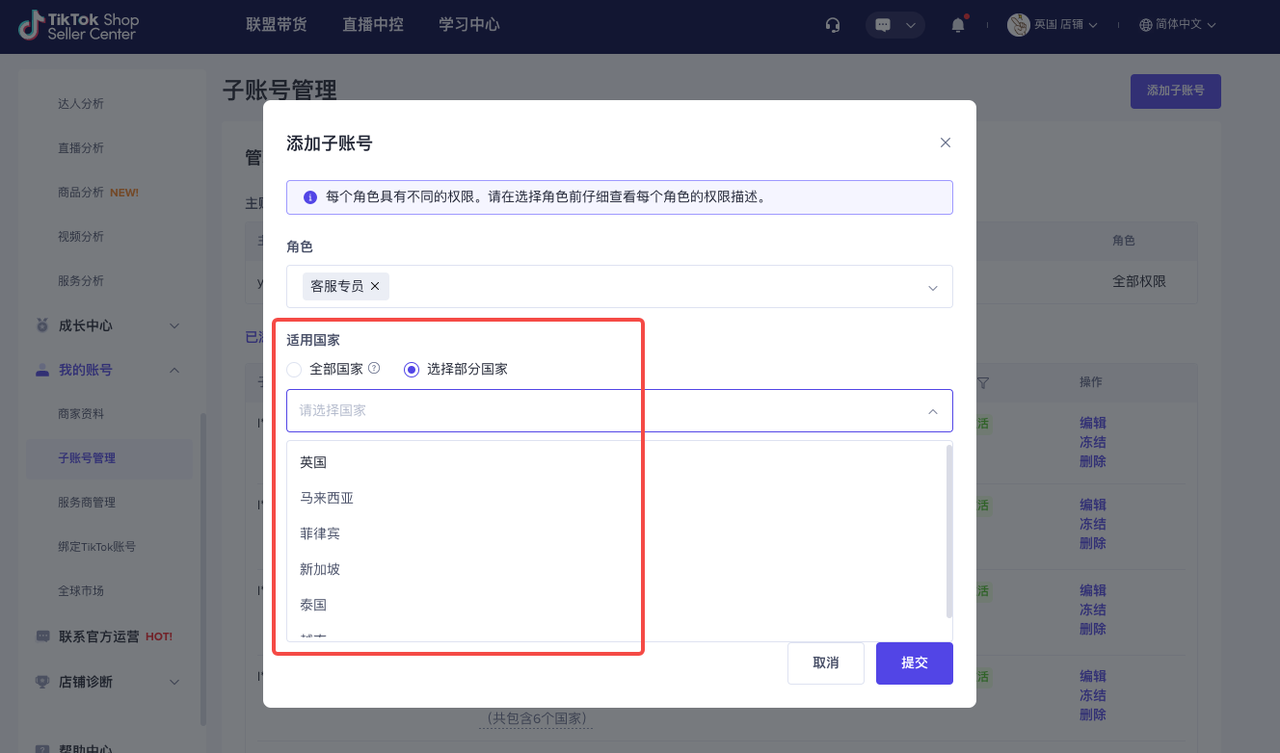Click the customer service headset icon
Viewport: 1280px width, 753px height.
click(x=833, y=25)
